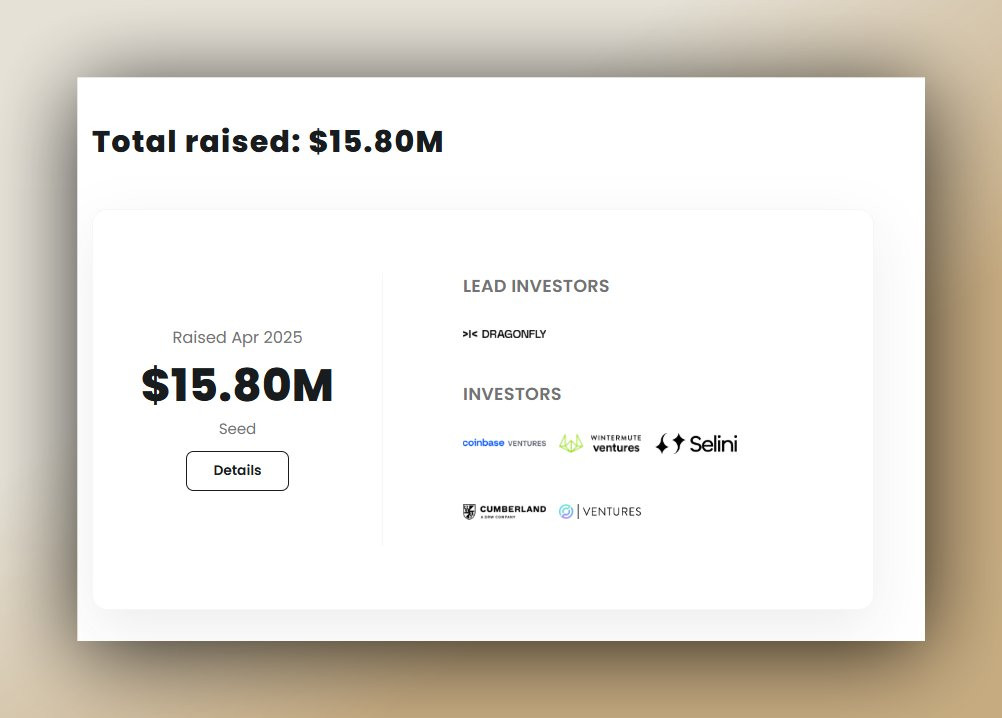Click the INVESTORS section heading
The height and width of the screenshot is (718, 1002).
(512, 394)
